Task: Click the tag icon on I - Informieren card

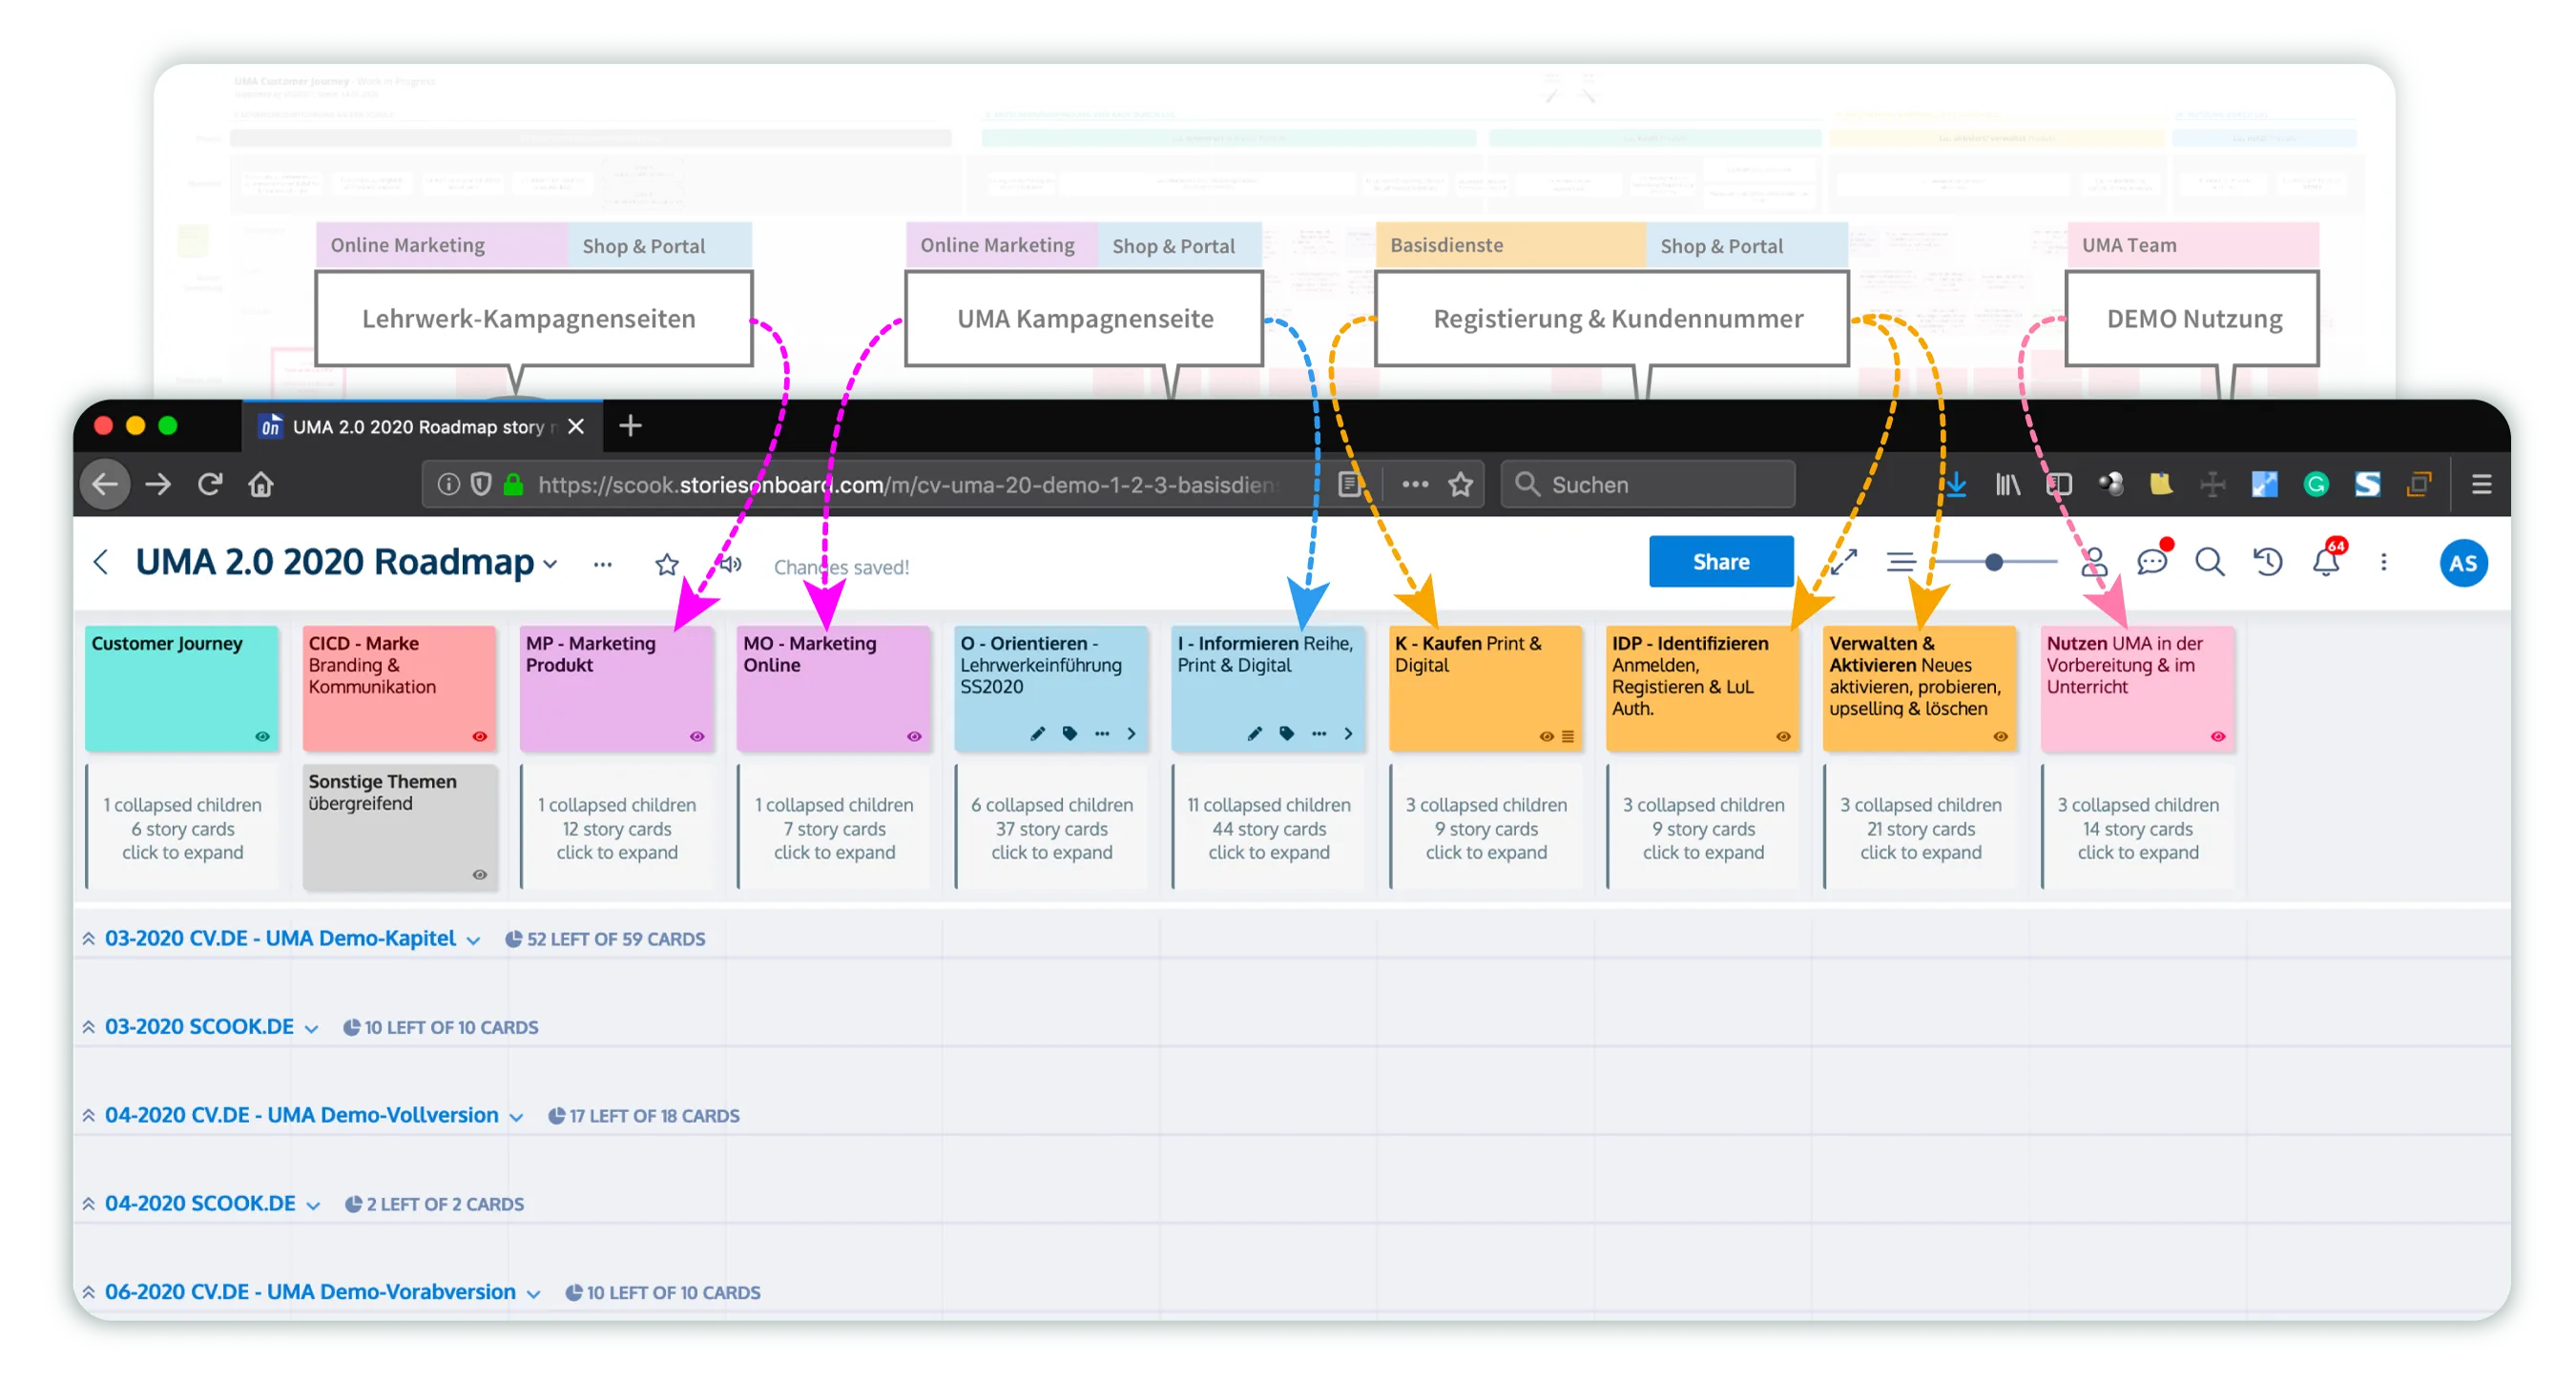Action: (1287, 734)
